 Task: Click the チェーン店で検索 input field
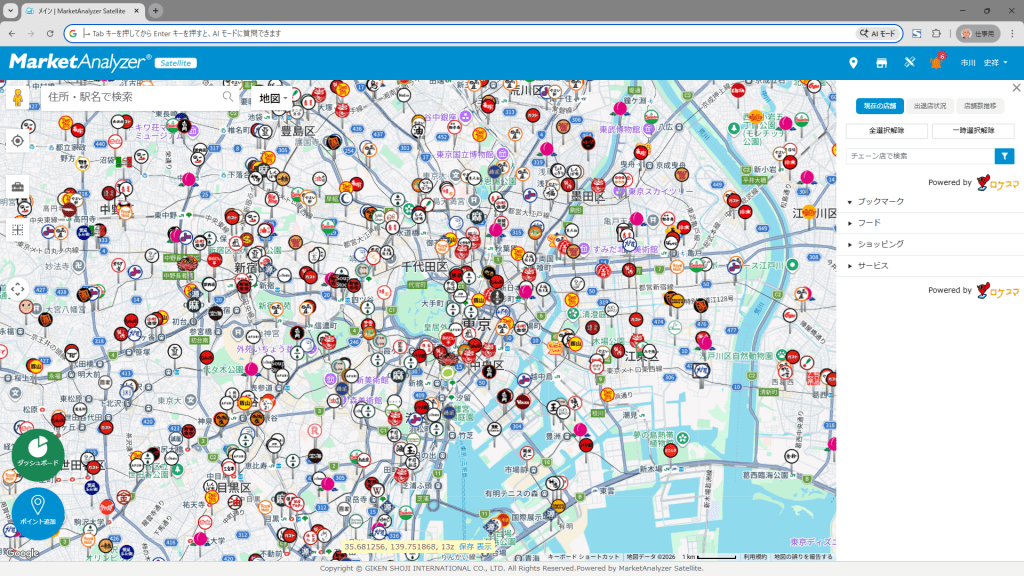click(919, 156)
